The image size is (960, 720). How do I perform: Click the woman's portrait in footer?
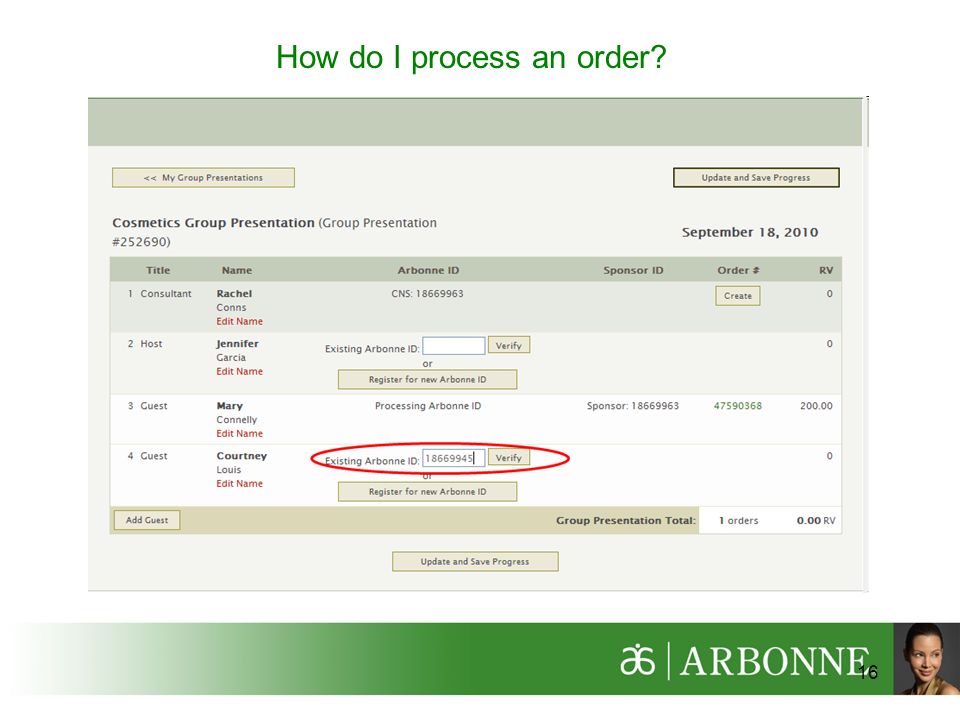coord(926,659)
